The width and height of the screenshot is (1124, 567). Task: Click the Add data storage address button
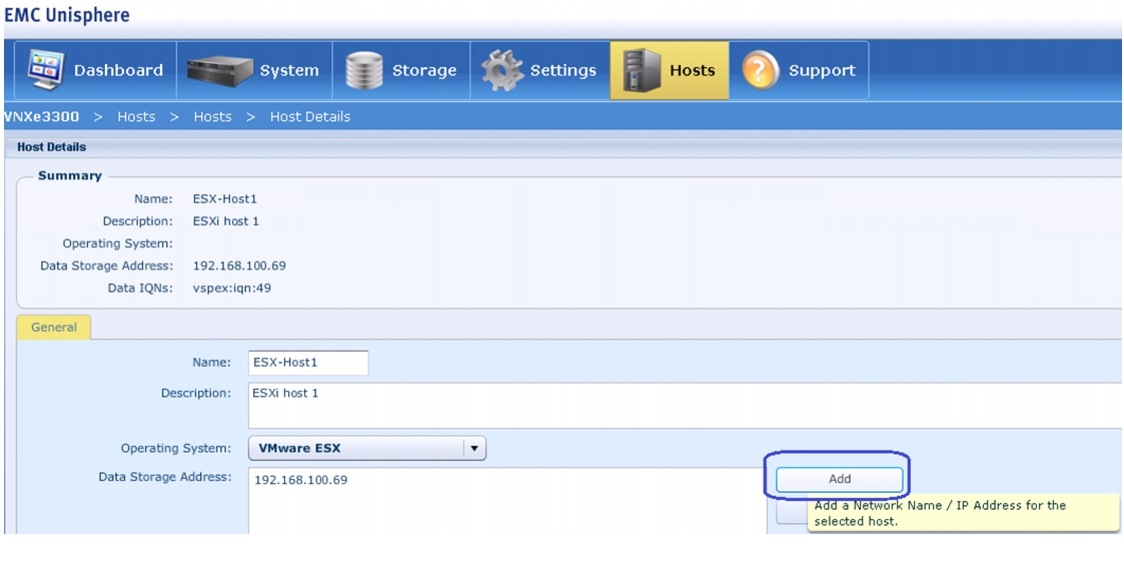point(839,479)
